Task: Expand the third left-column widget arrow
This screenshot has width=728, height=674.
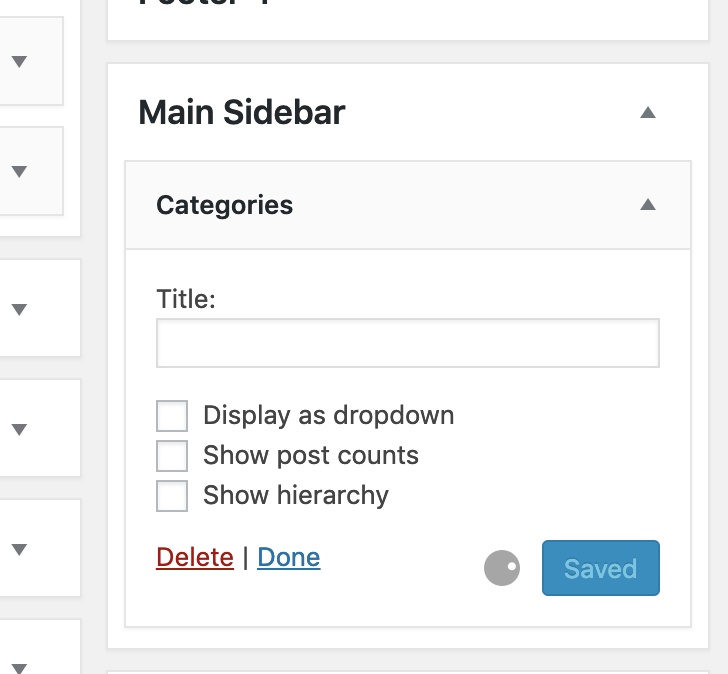Action: [x=19, y=309]
